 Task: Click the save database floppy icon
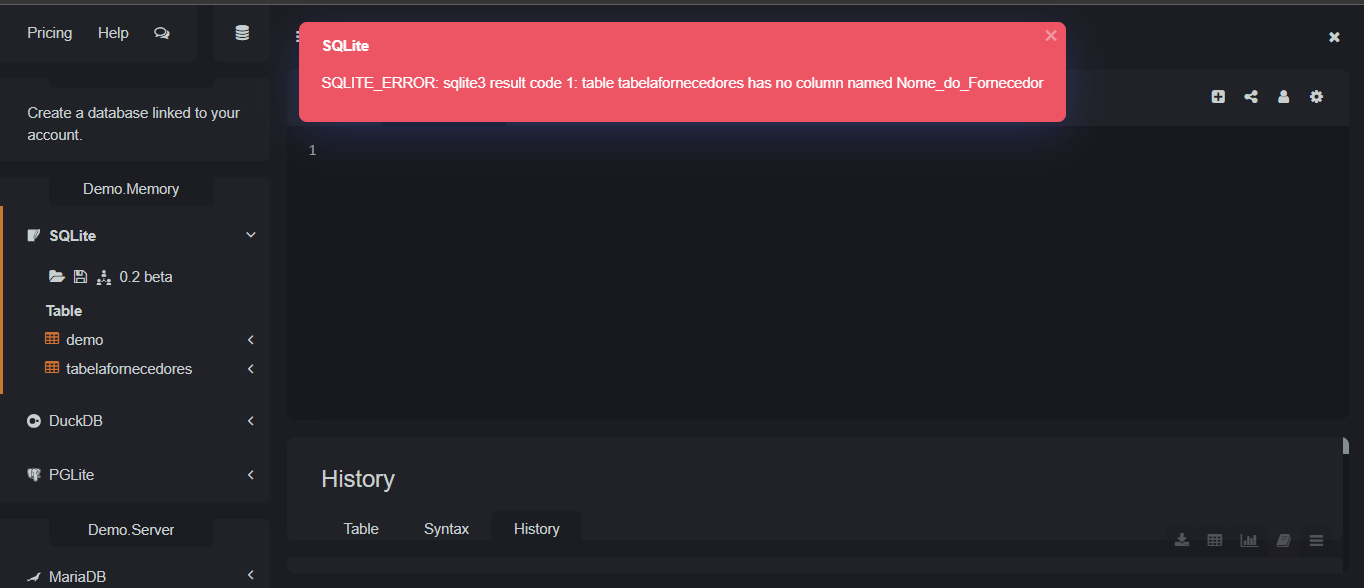[81, 277]
